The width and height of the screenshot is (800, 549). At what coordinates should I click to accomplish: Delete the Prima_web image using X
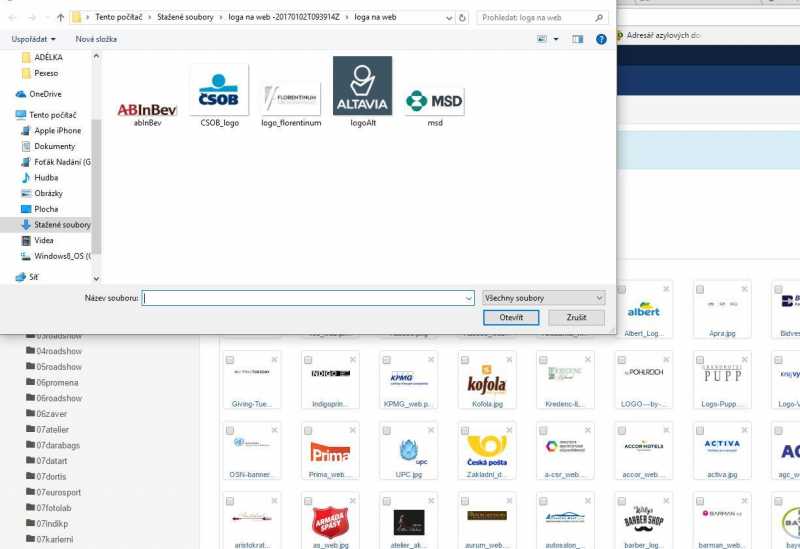(351, 430)
